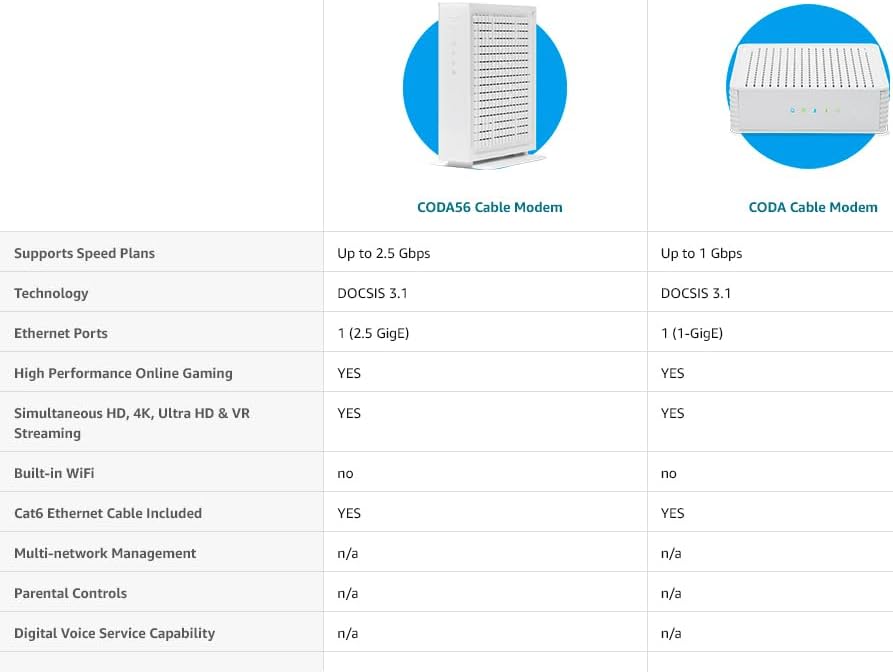Click the Parental Controls row label
This screenshot has width=893, height=672.
(x=70, y=593)
